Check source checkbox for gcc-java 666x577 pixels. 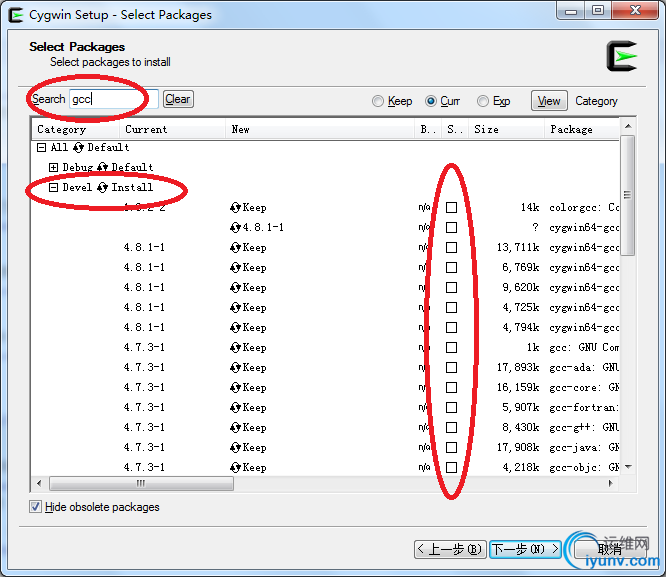(452, 447)
